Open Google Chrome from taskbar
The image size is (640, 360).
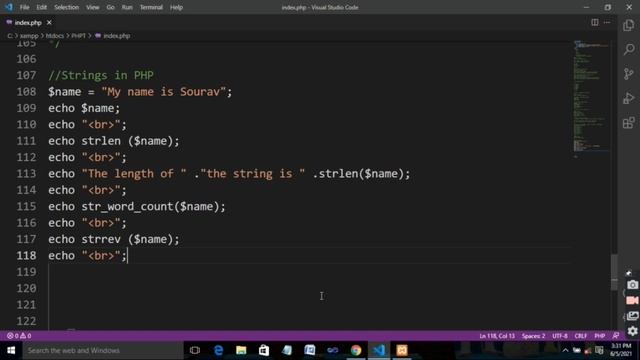pos(356,350)
